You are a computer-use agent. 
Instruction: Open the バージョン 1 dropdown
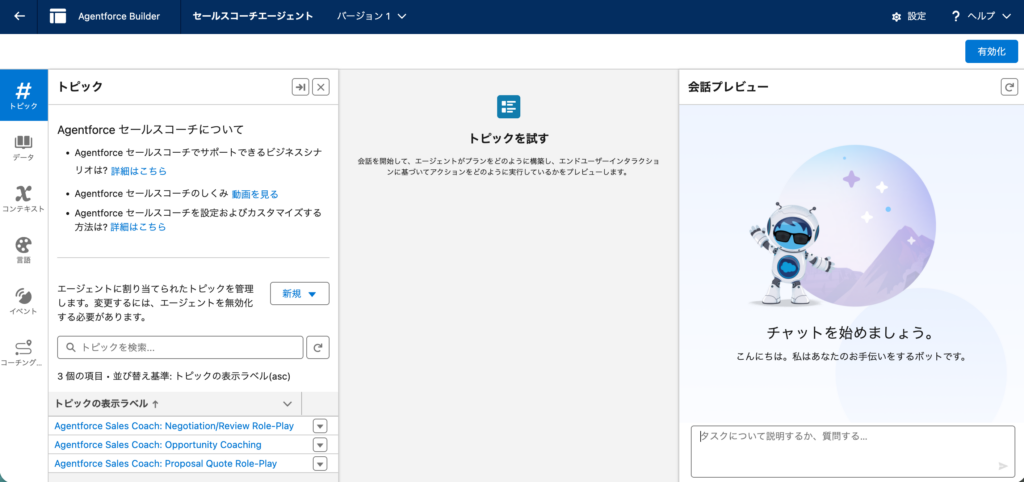click(372, 17)
